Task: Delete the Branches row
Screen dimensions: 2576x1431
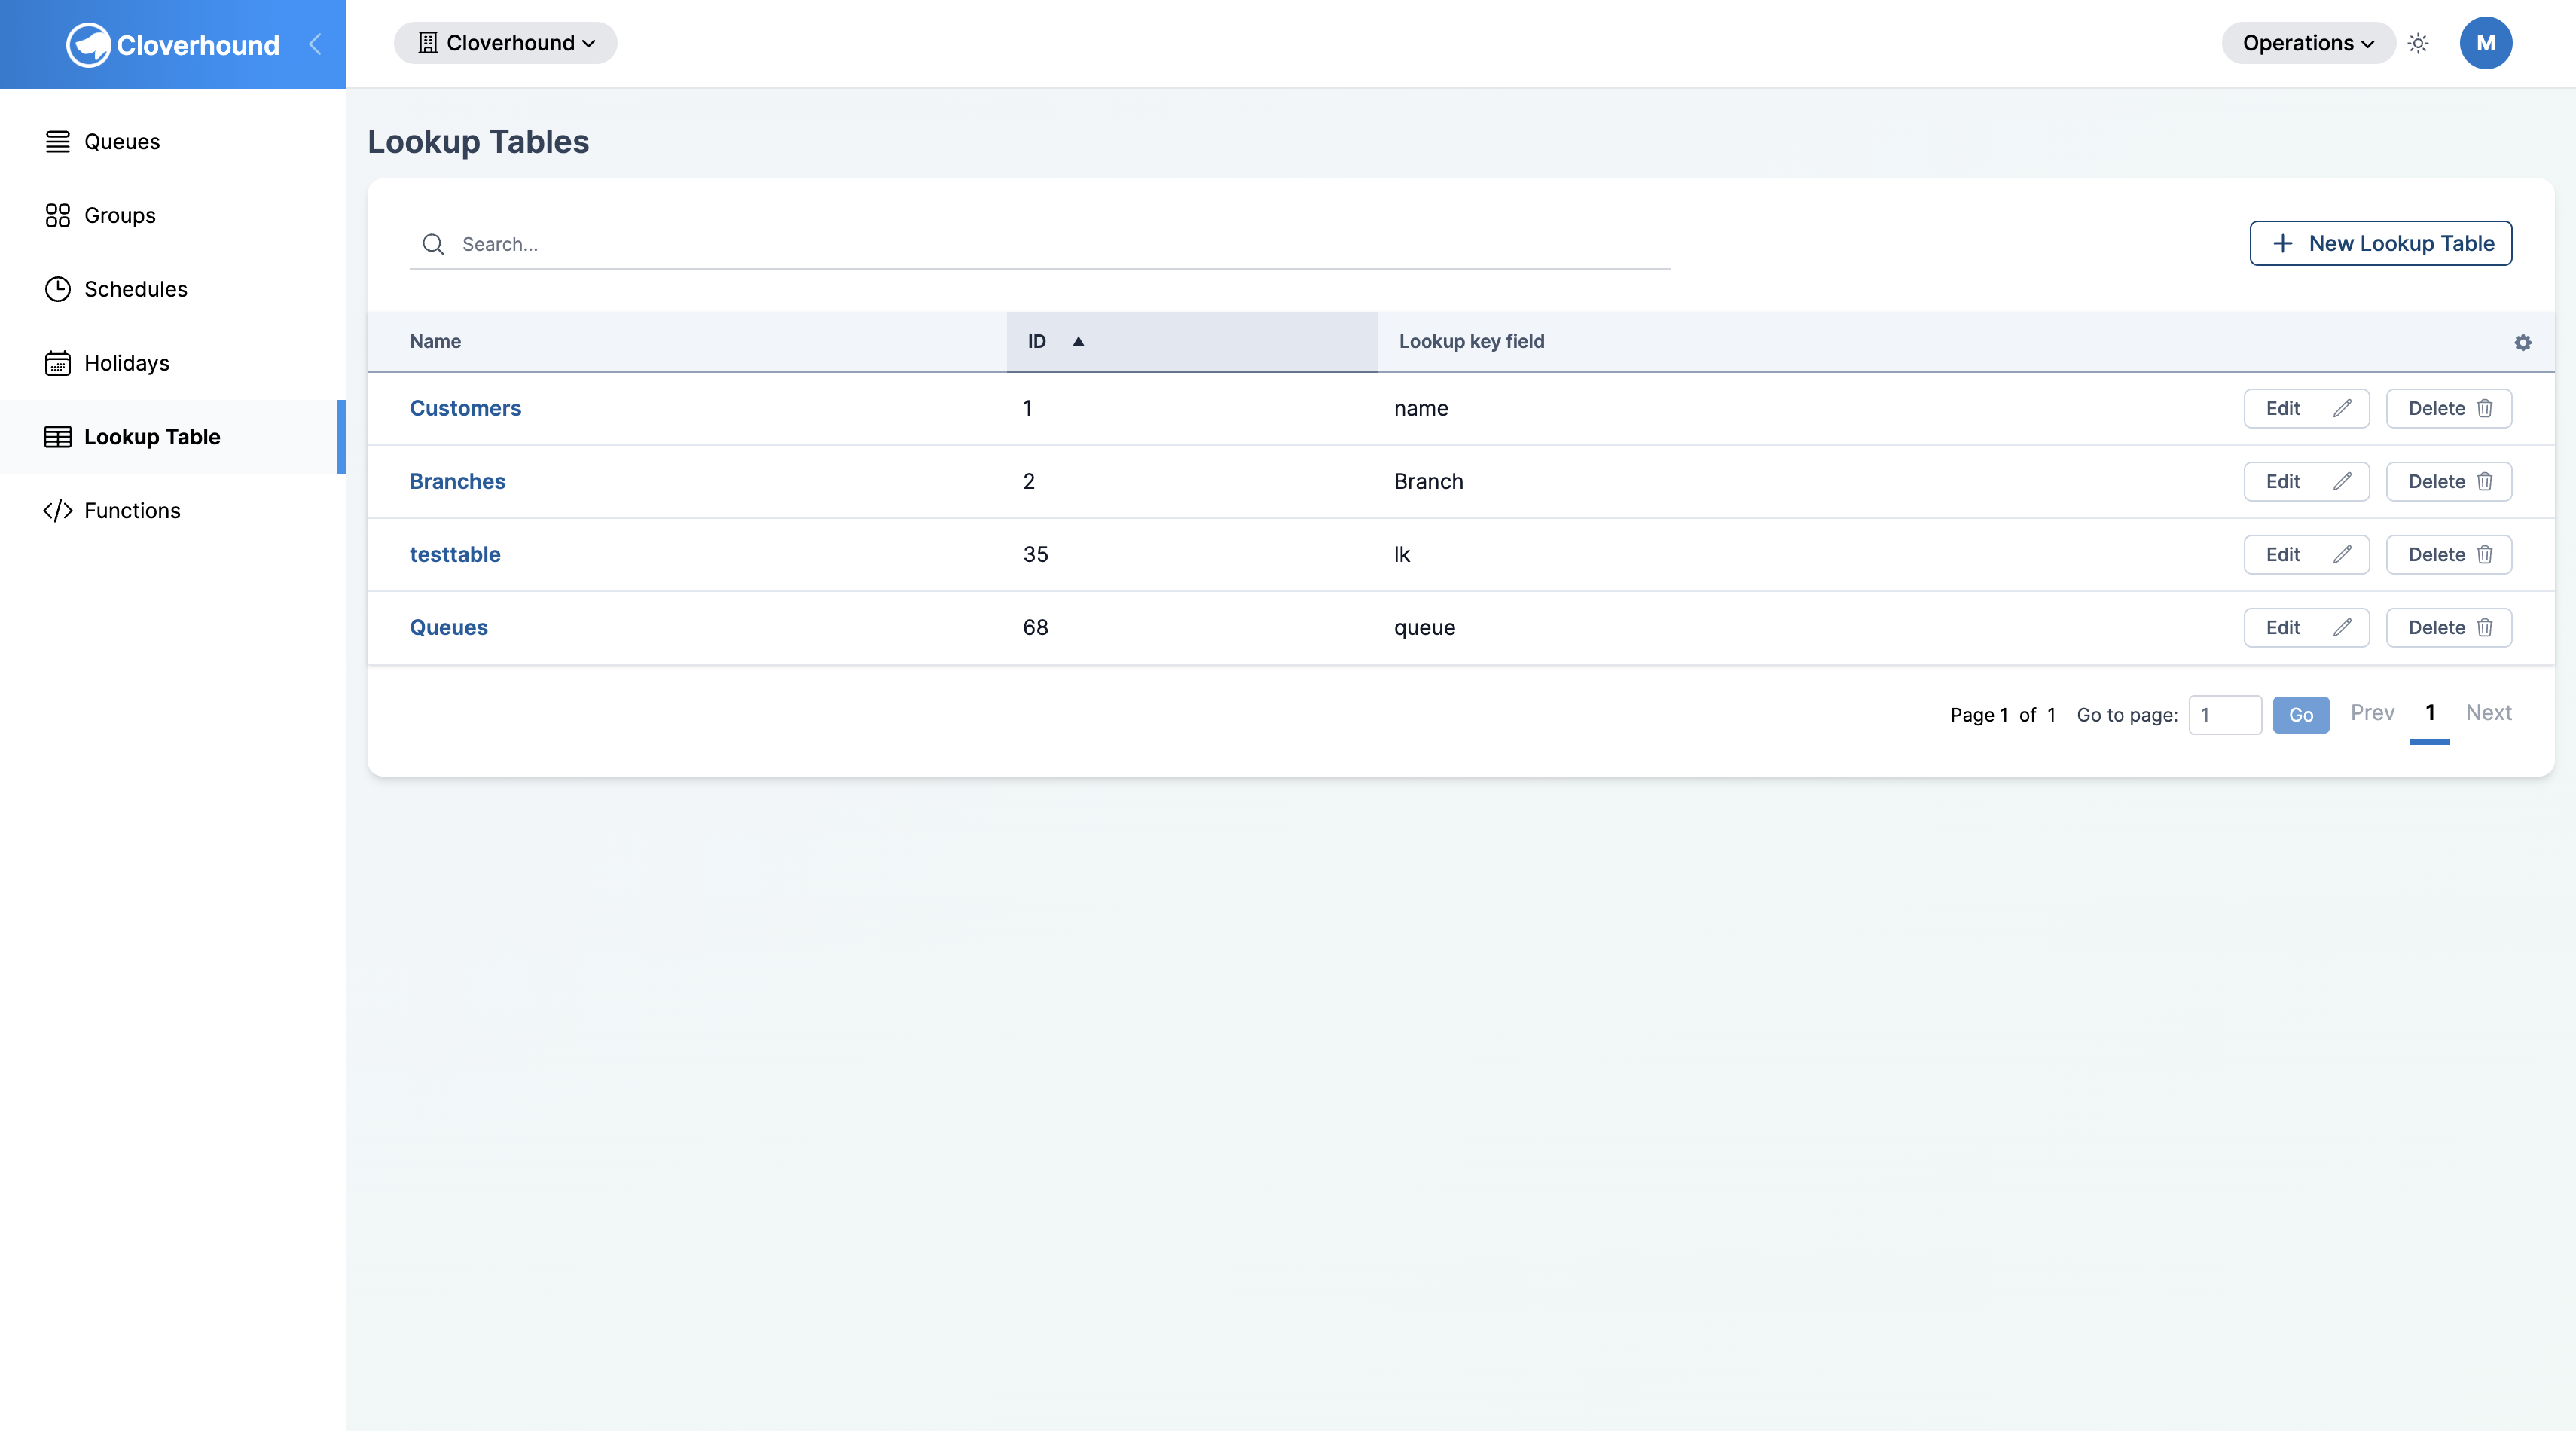Action: (x=2449, y=481)
